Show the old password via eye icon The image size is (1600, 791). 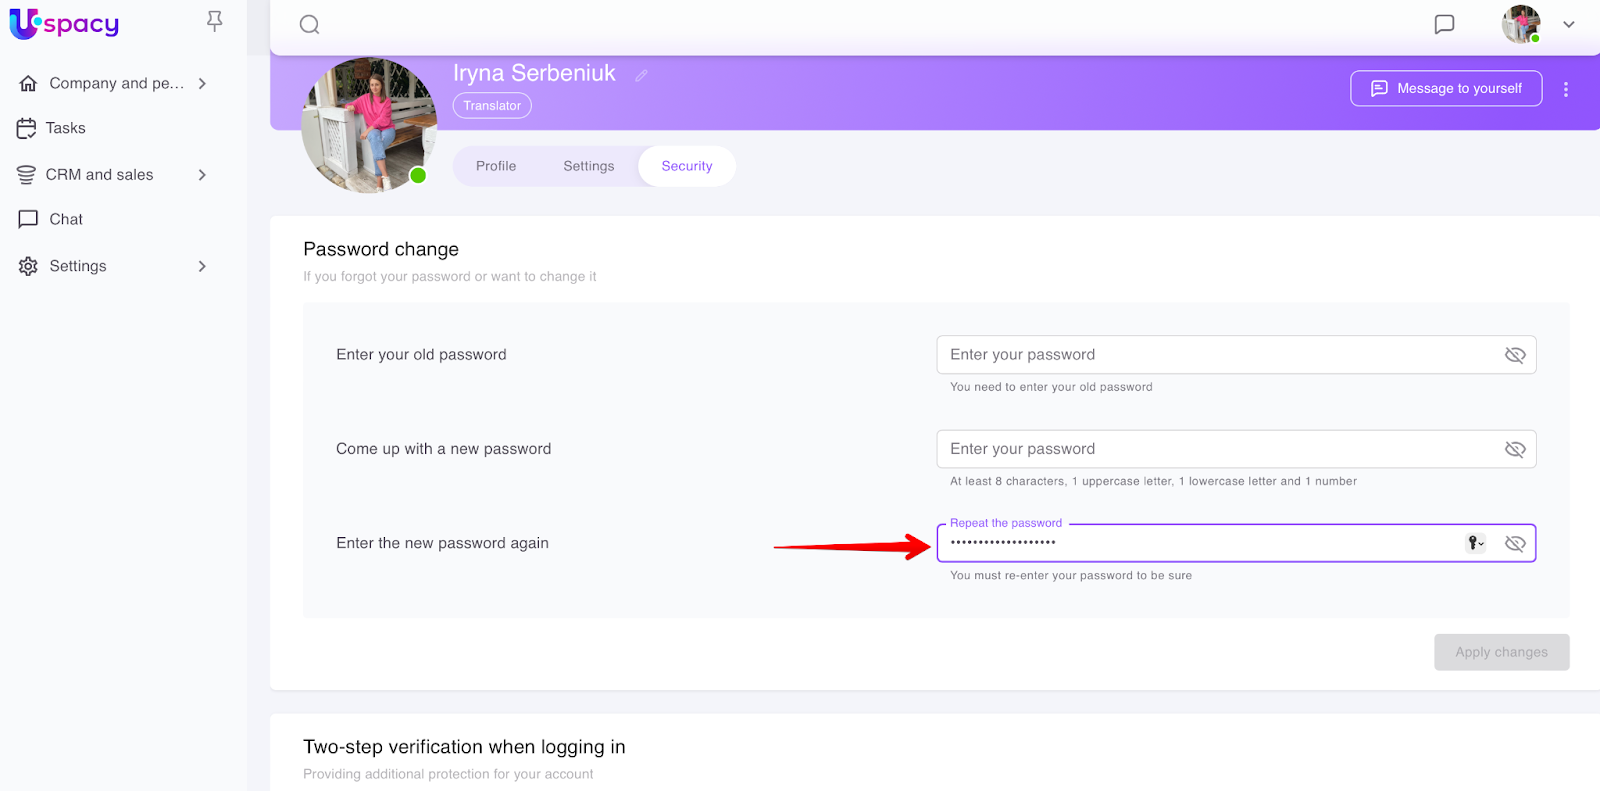pos(1515,355)
